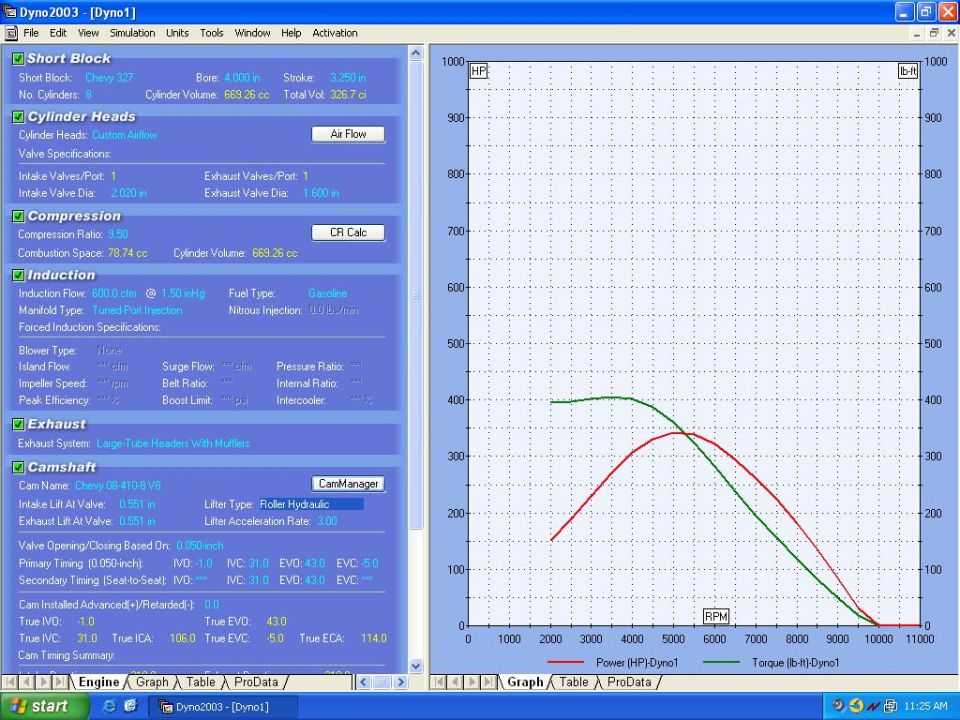This screenshot has height=720, width=960.
Task: Edit the Intake Valve Dia 2.020 value
Action: coord(129,193)
